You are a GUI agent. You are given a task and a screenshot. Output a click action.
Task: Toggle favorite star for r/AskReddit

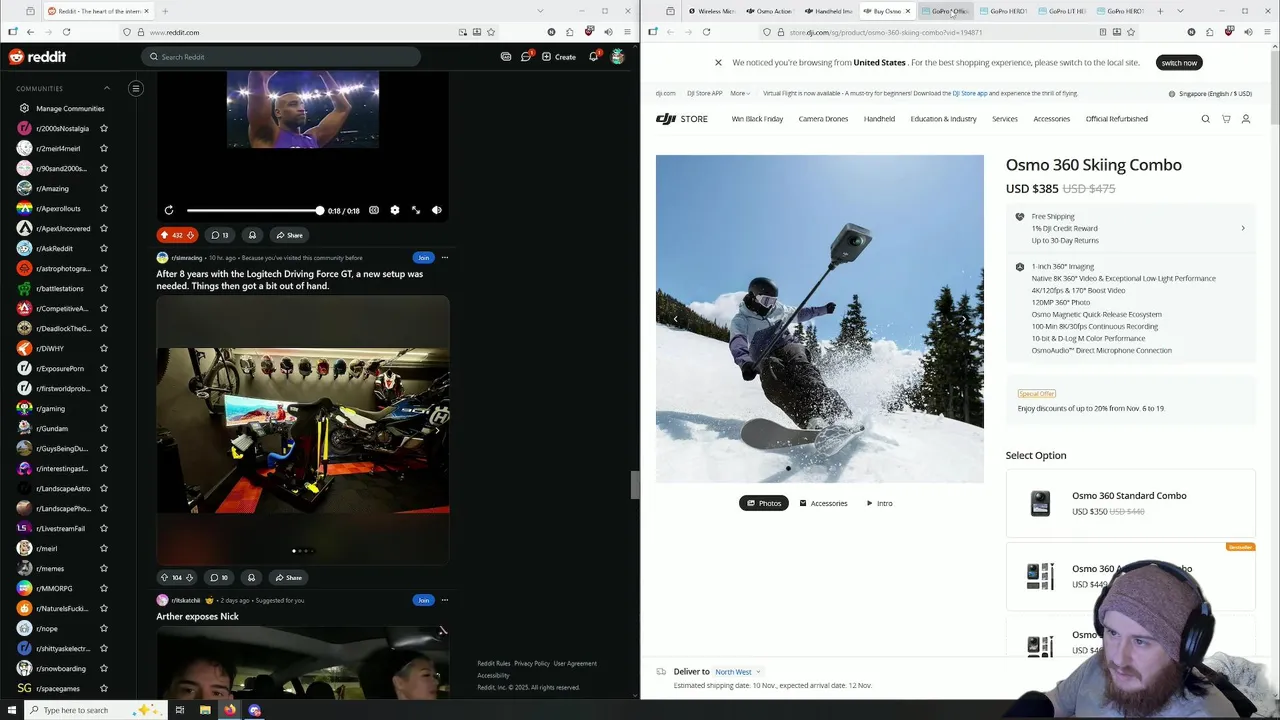point(104,248)
